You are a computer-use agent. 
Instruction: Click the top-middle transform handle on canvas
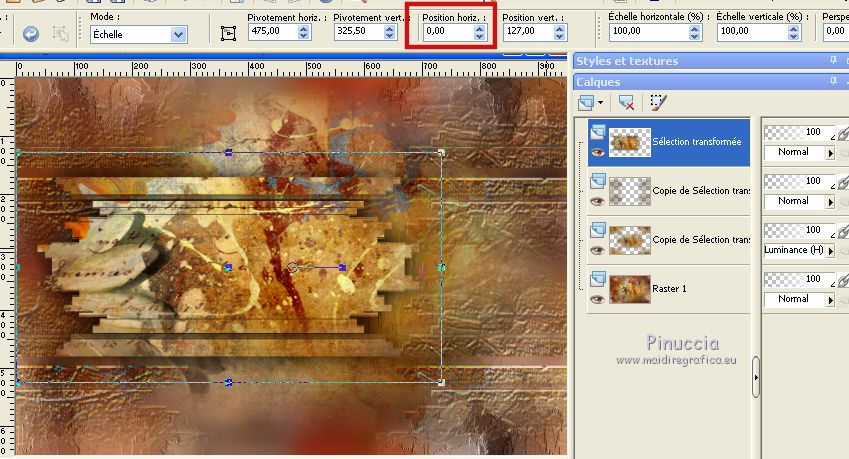[x=228, y=153]
